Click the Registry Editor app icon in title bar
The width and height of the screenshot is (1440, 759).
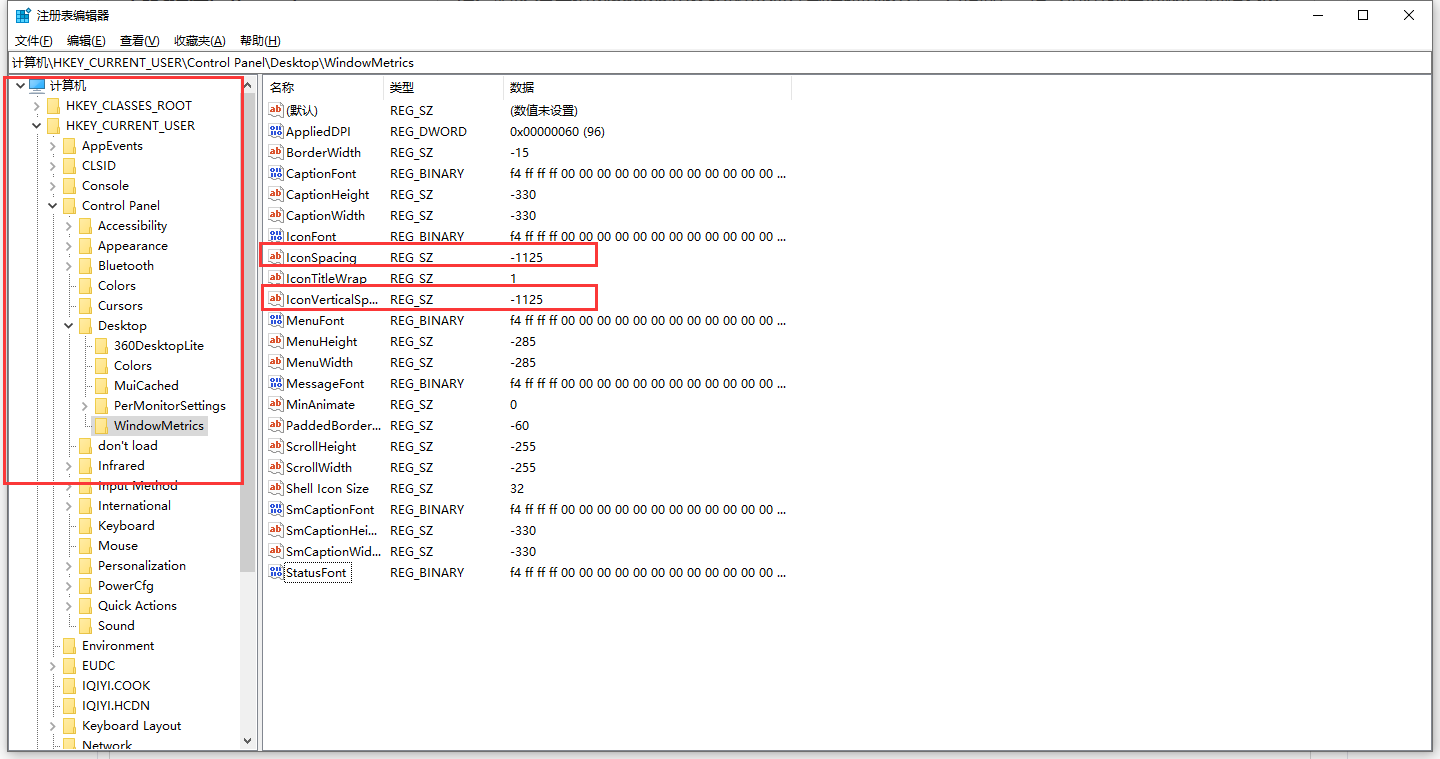22,15
